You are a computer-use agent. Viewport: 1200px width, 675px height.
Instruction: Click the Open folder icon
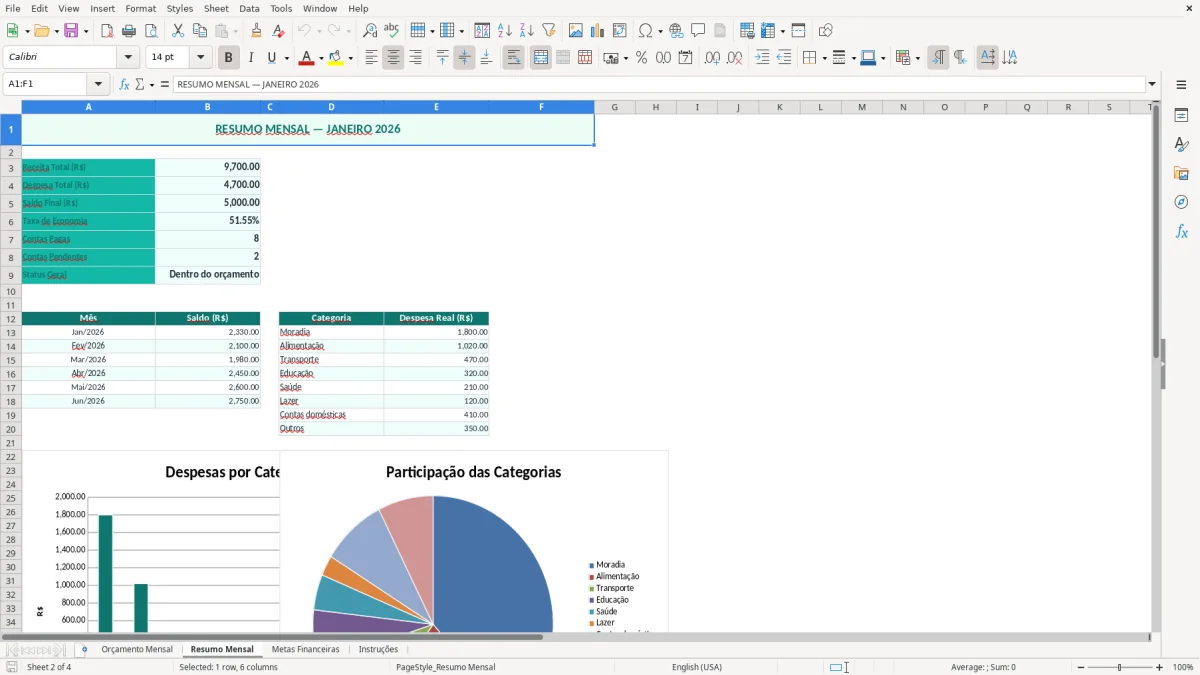[x=41, y=31]
